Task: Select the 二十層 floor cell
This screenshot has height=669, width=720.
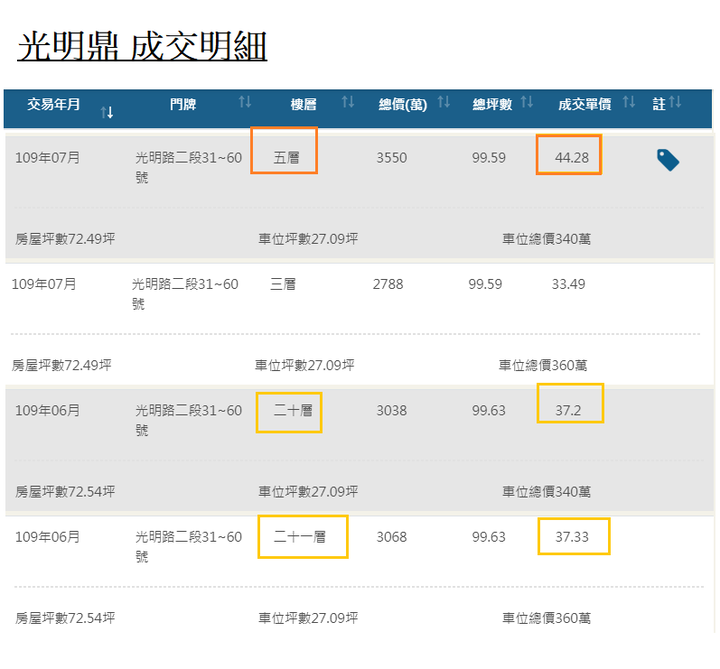Action: [x=293, y=410]
